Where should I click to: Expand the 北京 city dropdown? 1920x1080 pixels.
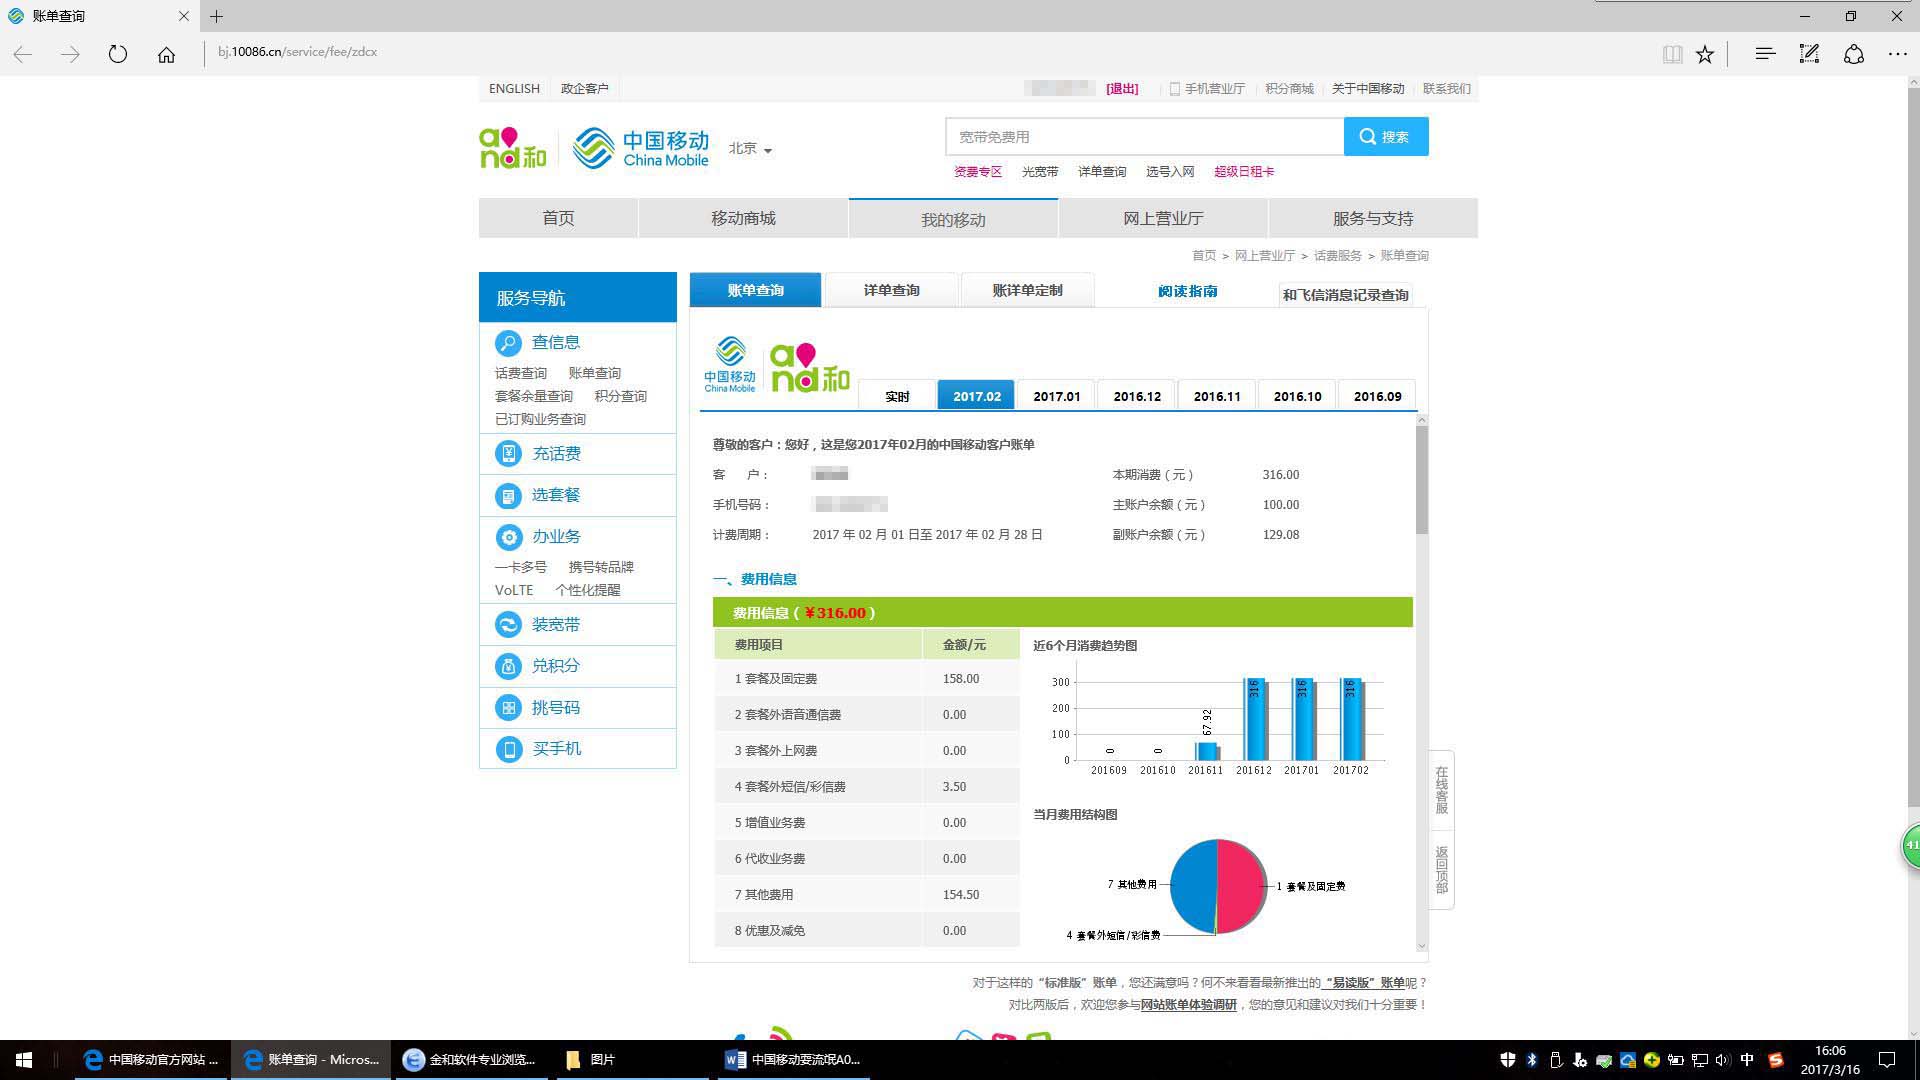pyautogui.click(x=750, y=148)
